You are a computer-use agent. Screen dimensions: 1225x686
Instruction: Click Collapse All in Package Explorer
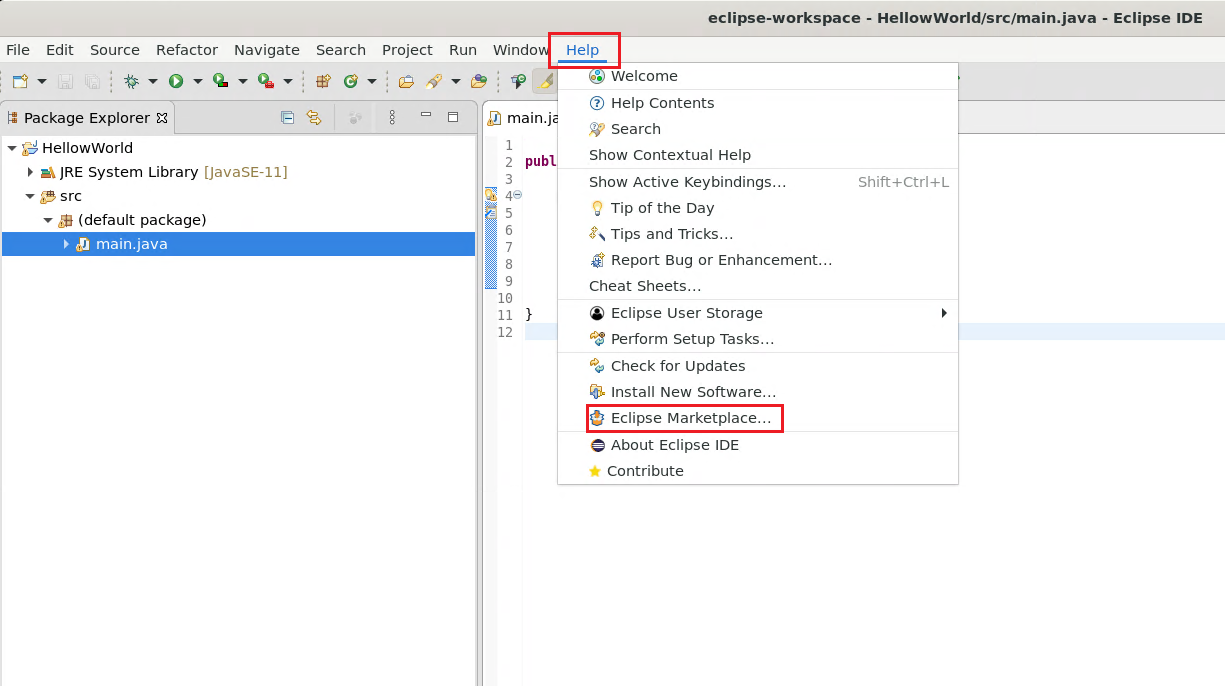pos(287,117)
